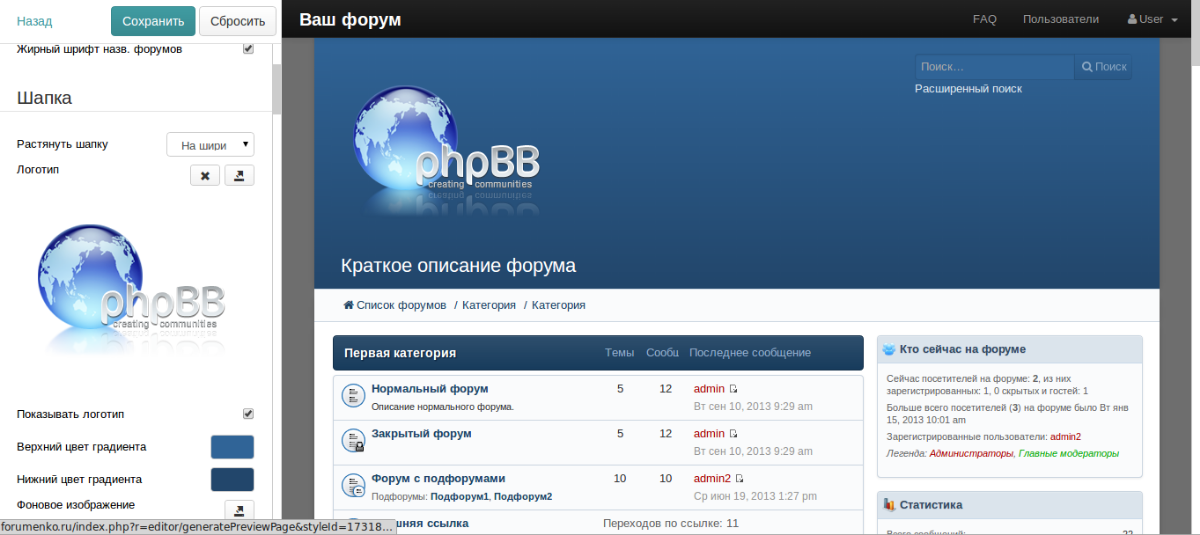This screenshot has width=1200, height=535.
Task: Expand the User account menu
Action: coord(1153,19)
